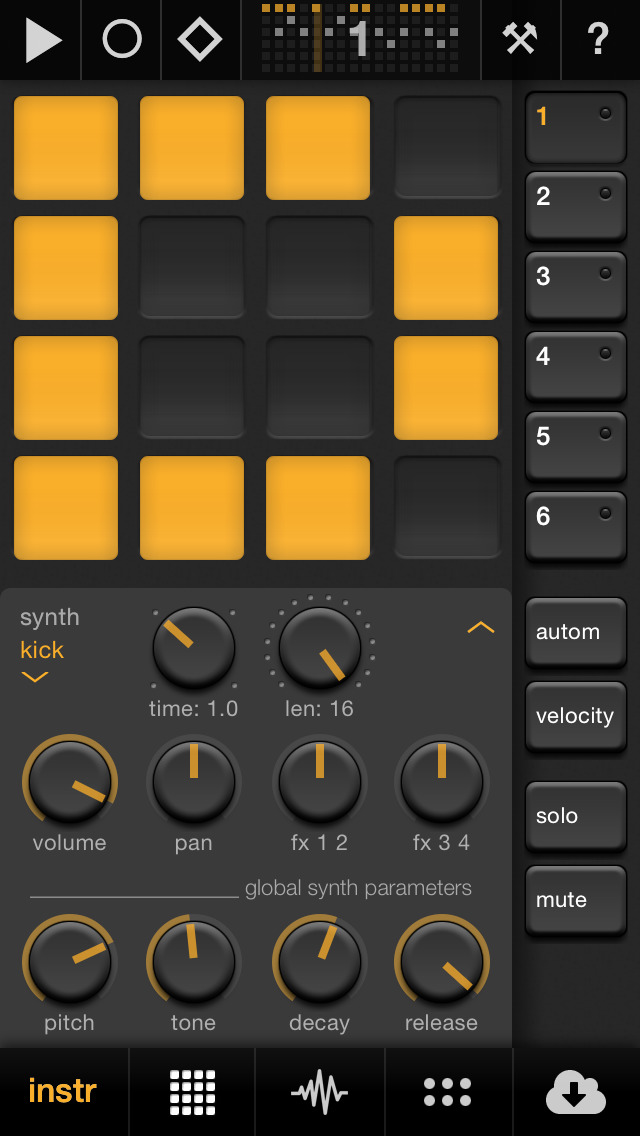This screenshot has height=1136, width=640.
Task: Disable lit step pad row 2 column 4
Action: click(446, 268)
